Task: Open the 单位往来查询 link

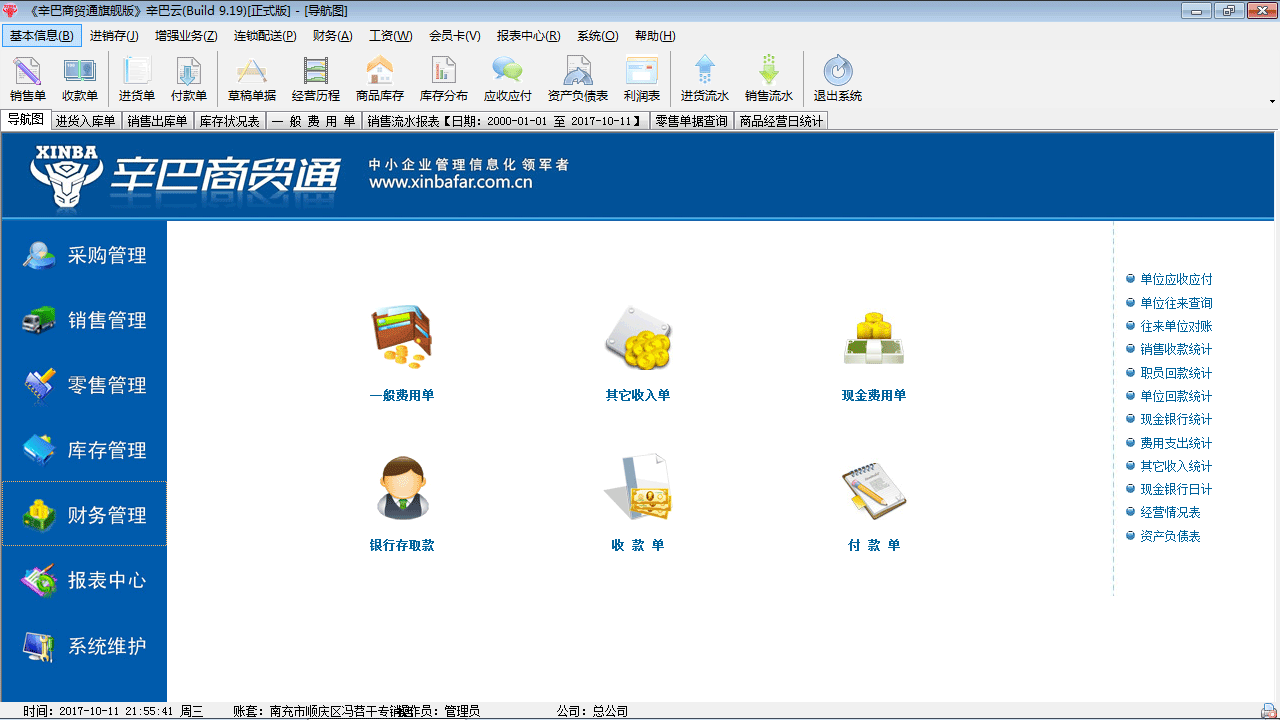Action: [1176, 303]
